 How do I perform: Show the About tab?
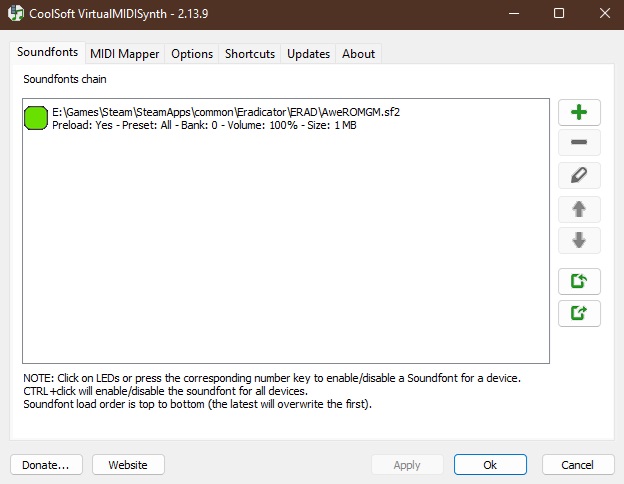tap(359, 54)
